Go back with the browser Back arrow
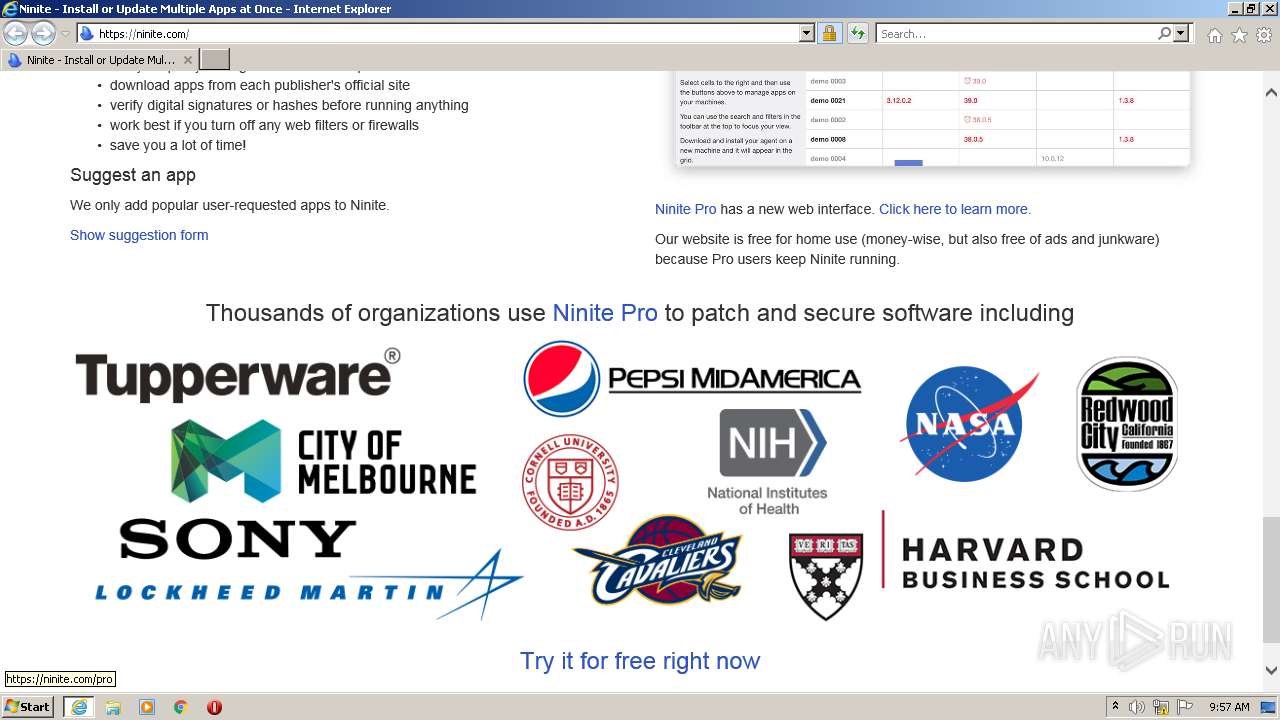The image size is (1280, 720). pyautogui.click(x=15, y=33)
